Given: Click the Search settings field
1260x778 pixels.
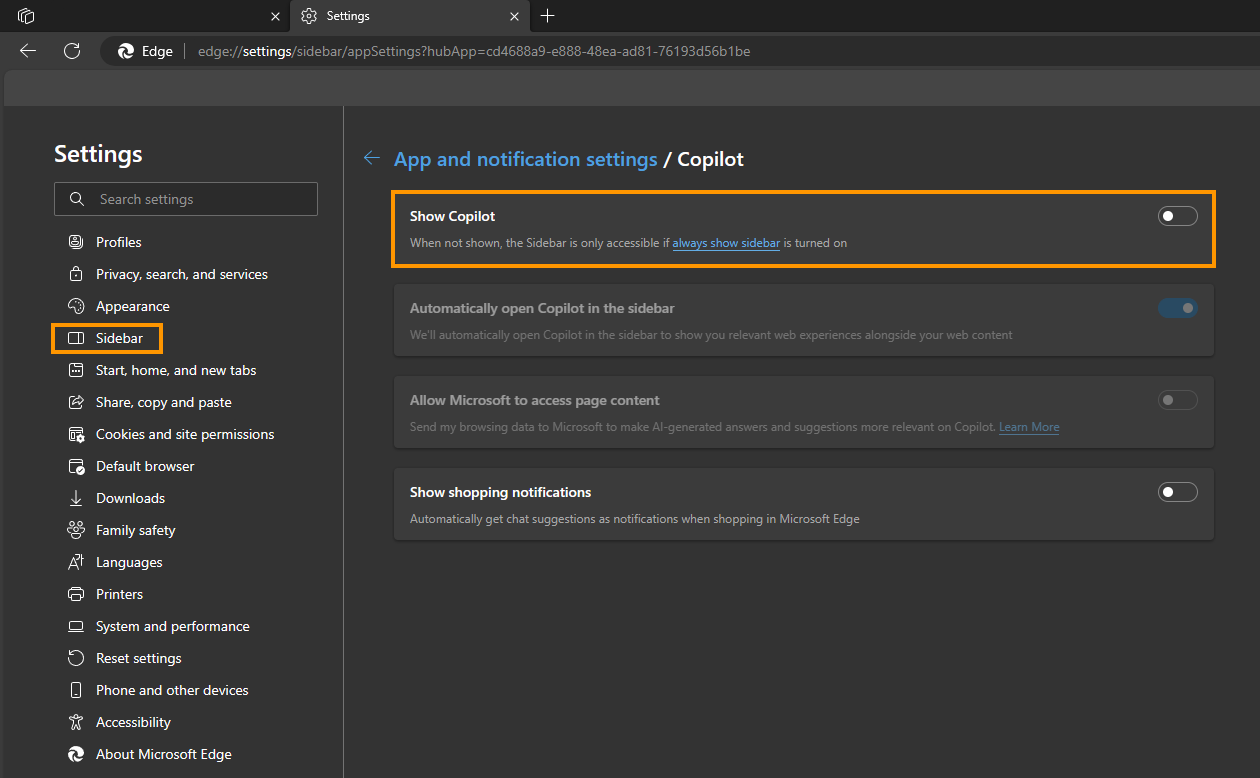Looking at the screenshot, I should coord(186,199).
